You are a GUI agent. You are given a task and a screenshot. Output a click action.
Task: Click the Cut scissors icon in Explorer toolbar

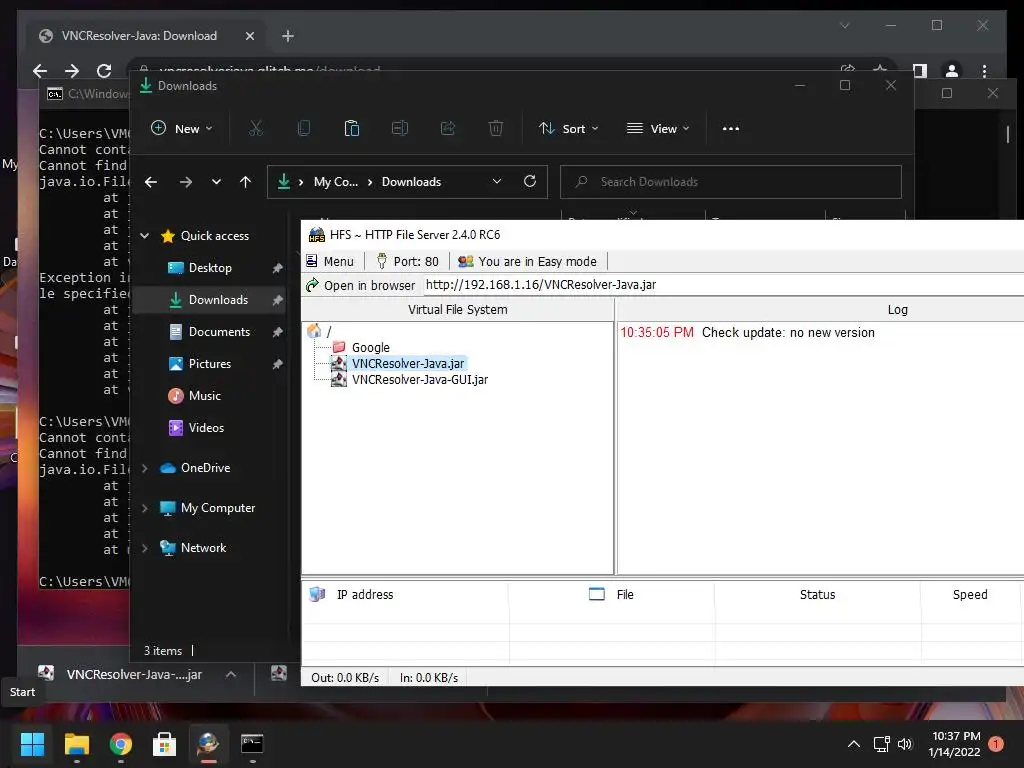point(255,129)
